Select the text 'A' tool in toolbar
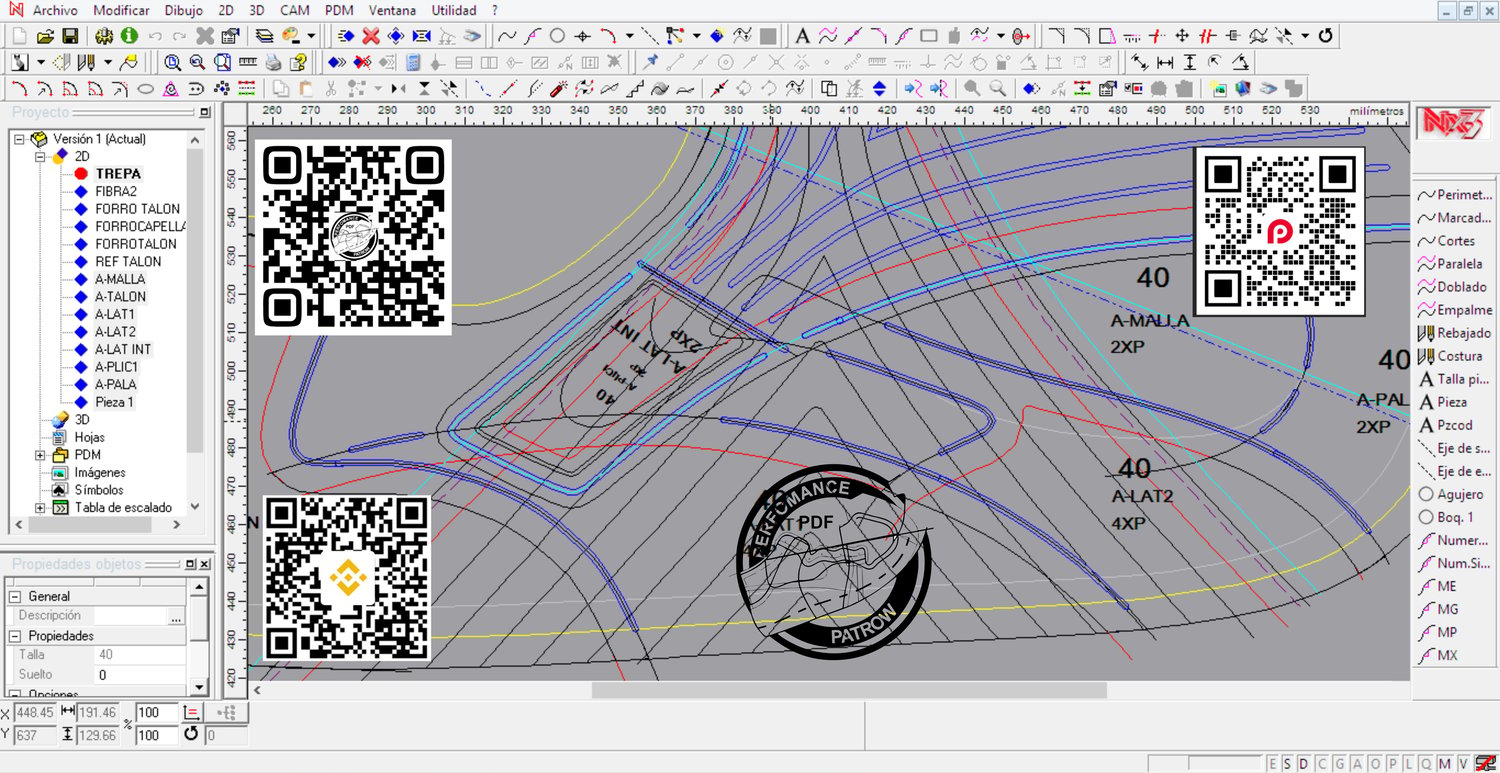This screenshot has height=773, width=1500. 802,36
